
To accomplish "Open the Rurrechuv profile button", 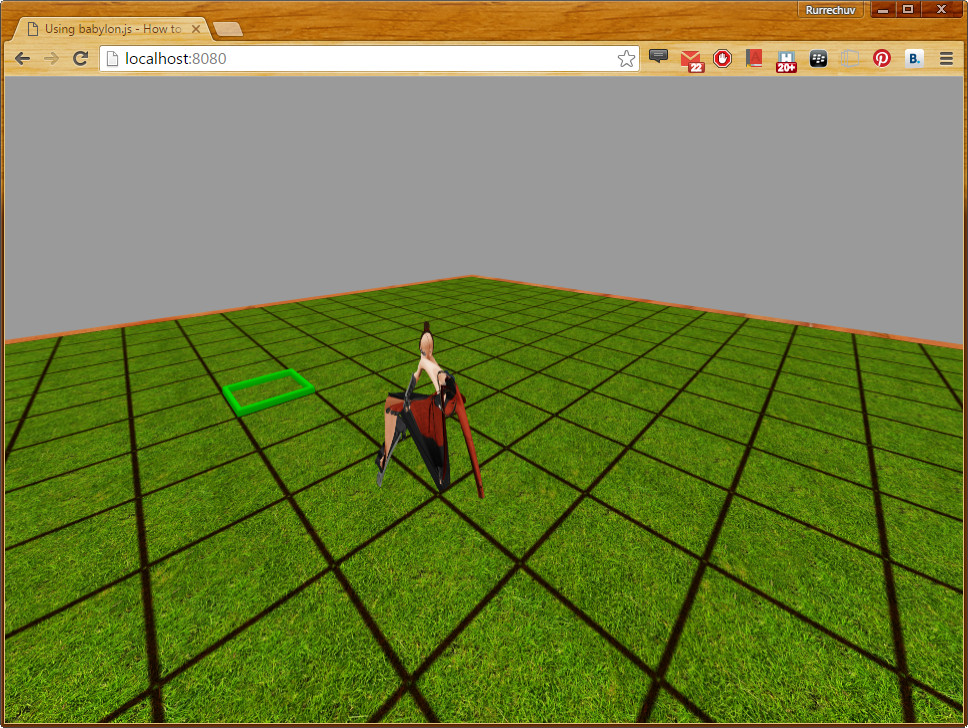I will [830, 10].
